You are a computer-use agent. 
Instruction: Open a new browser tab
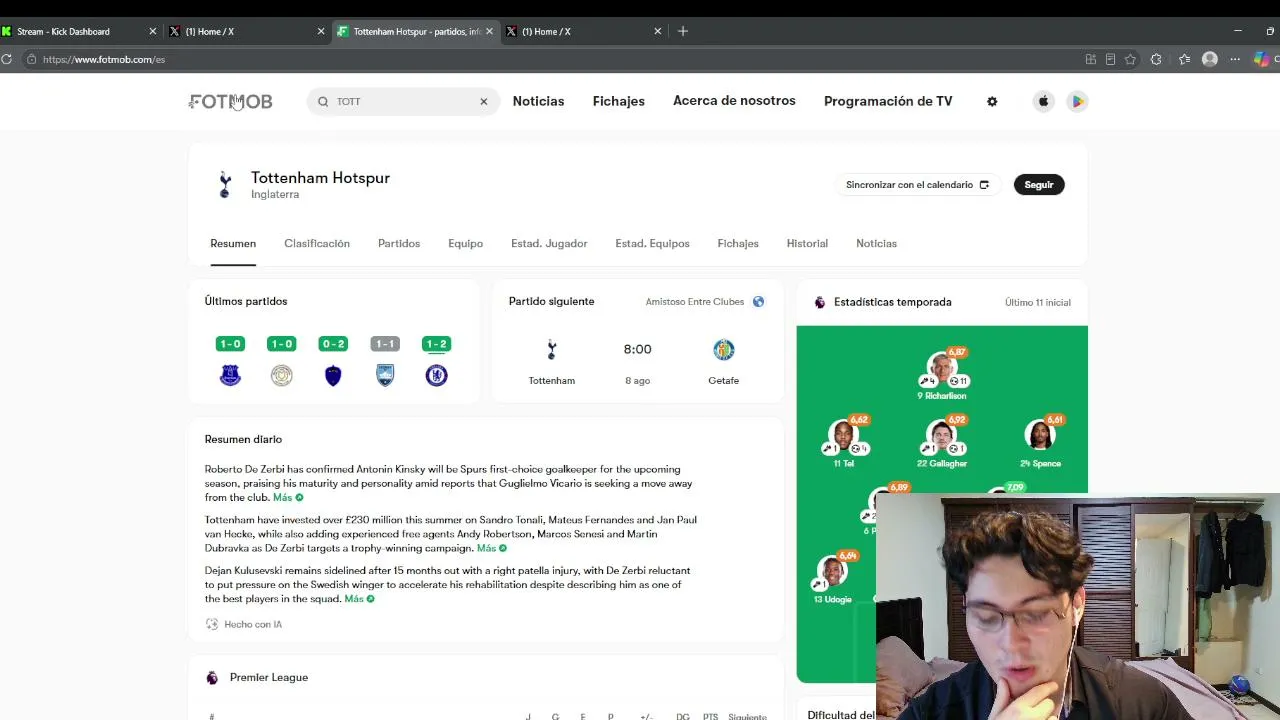(683, 32)
